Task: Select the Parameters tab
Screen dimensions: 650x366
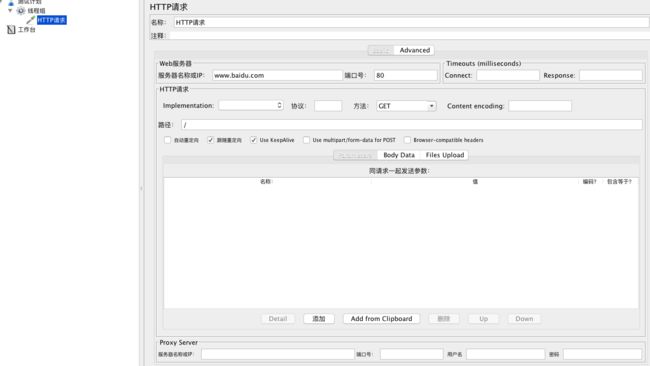Action: 355,155
